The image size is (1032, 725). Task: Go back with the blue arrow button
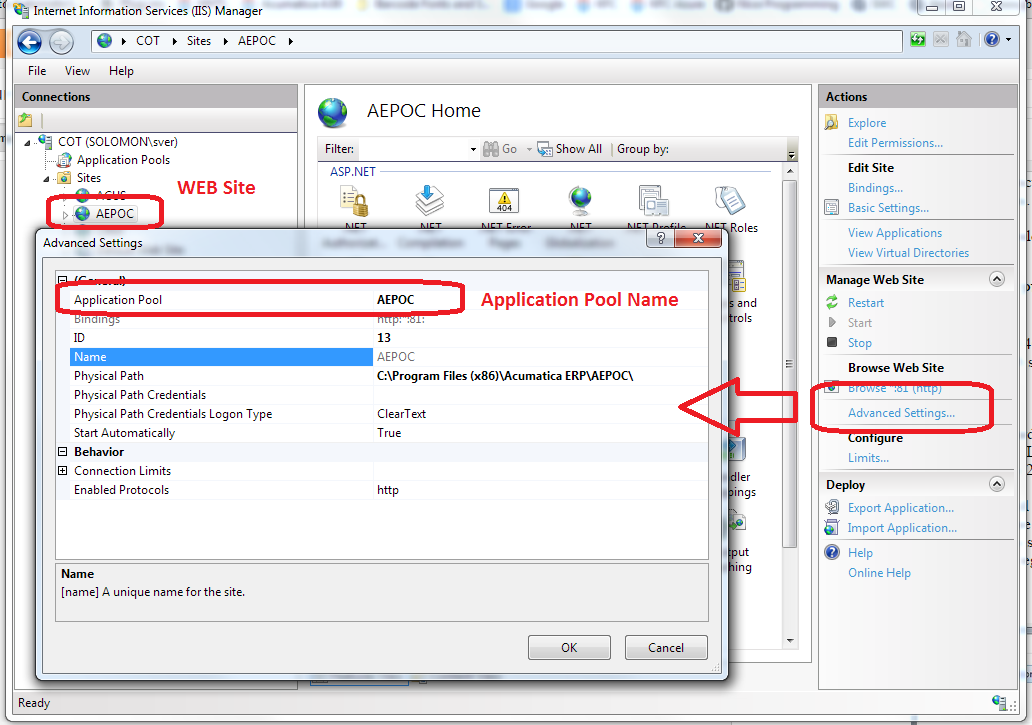(29, 42)
